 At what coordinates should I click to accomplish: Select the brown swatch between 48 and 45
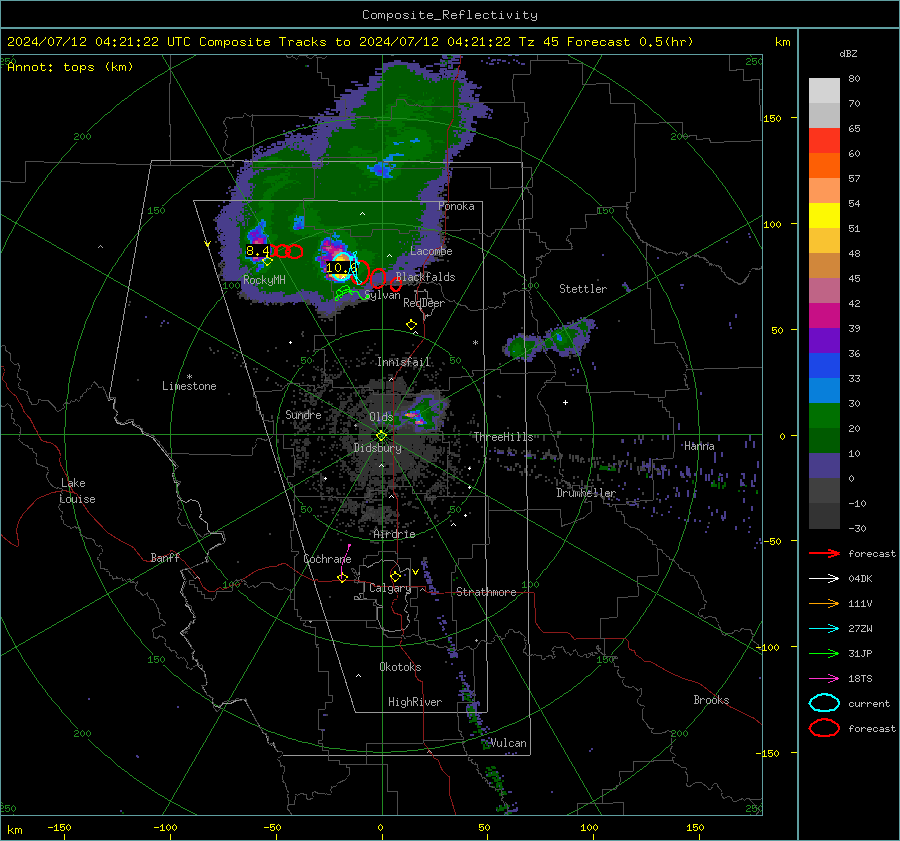[x=824, y=266]
